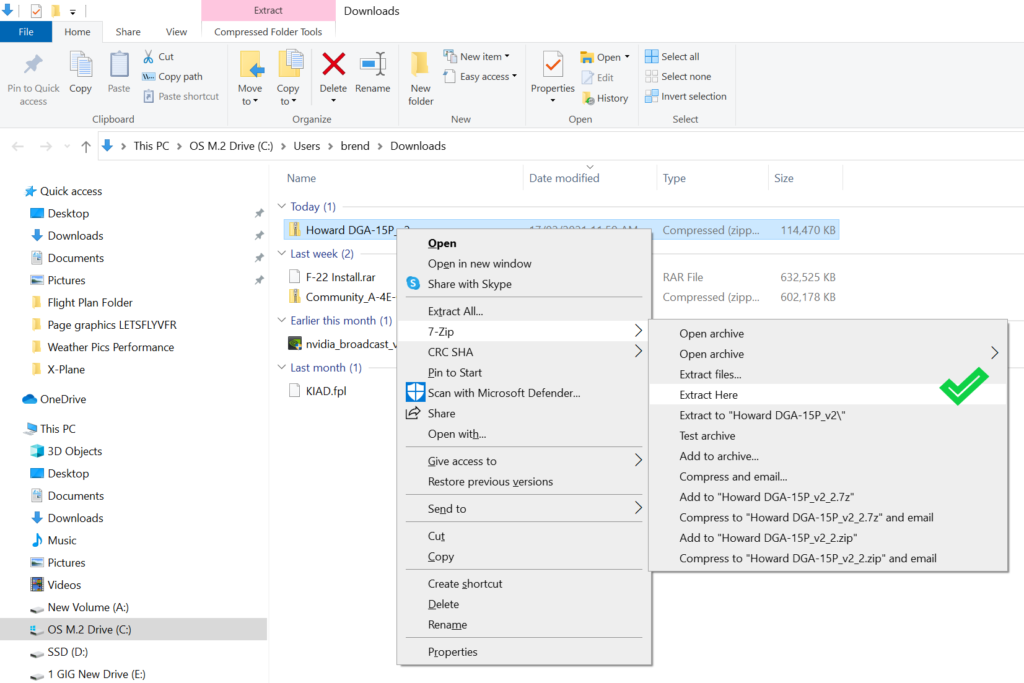Open the Compressed Folder Tools tab
This screenshot has width=1024, height=683.
(x=268, y=31)
